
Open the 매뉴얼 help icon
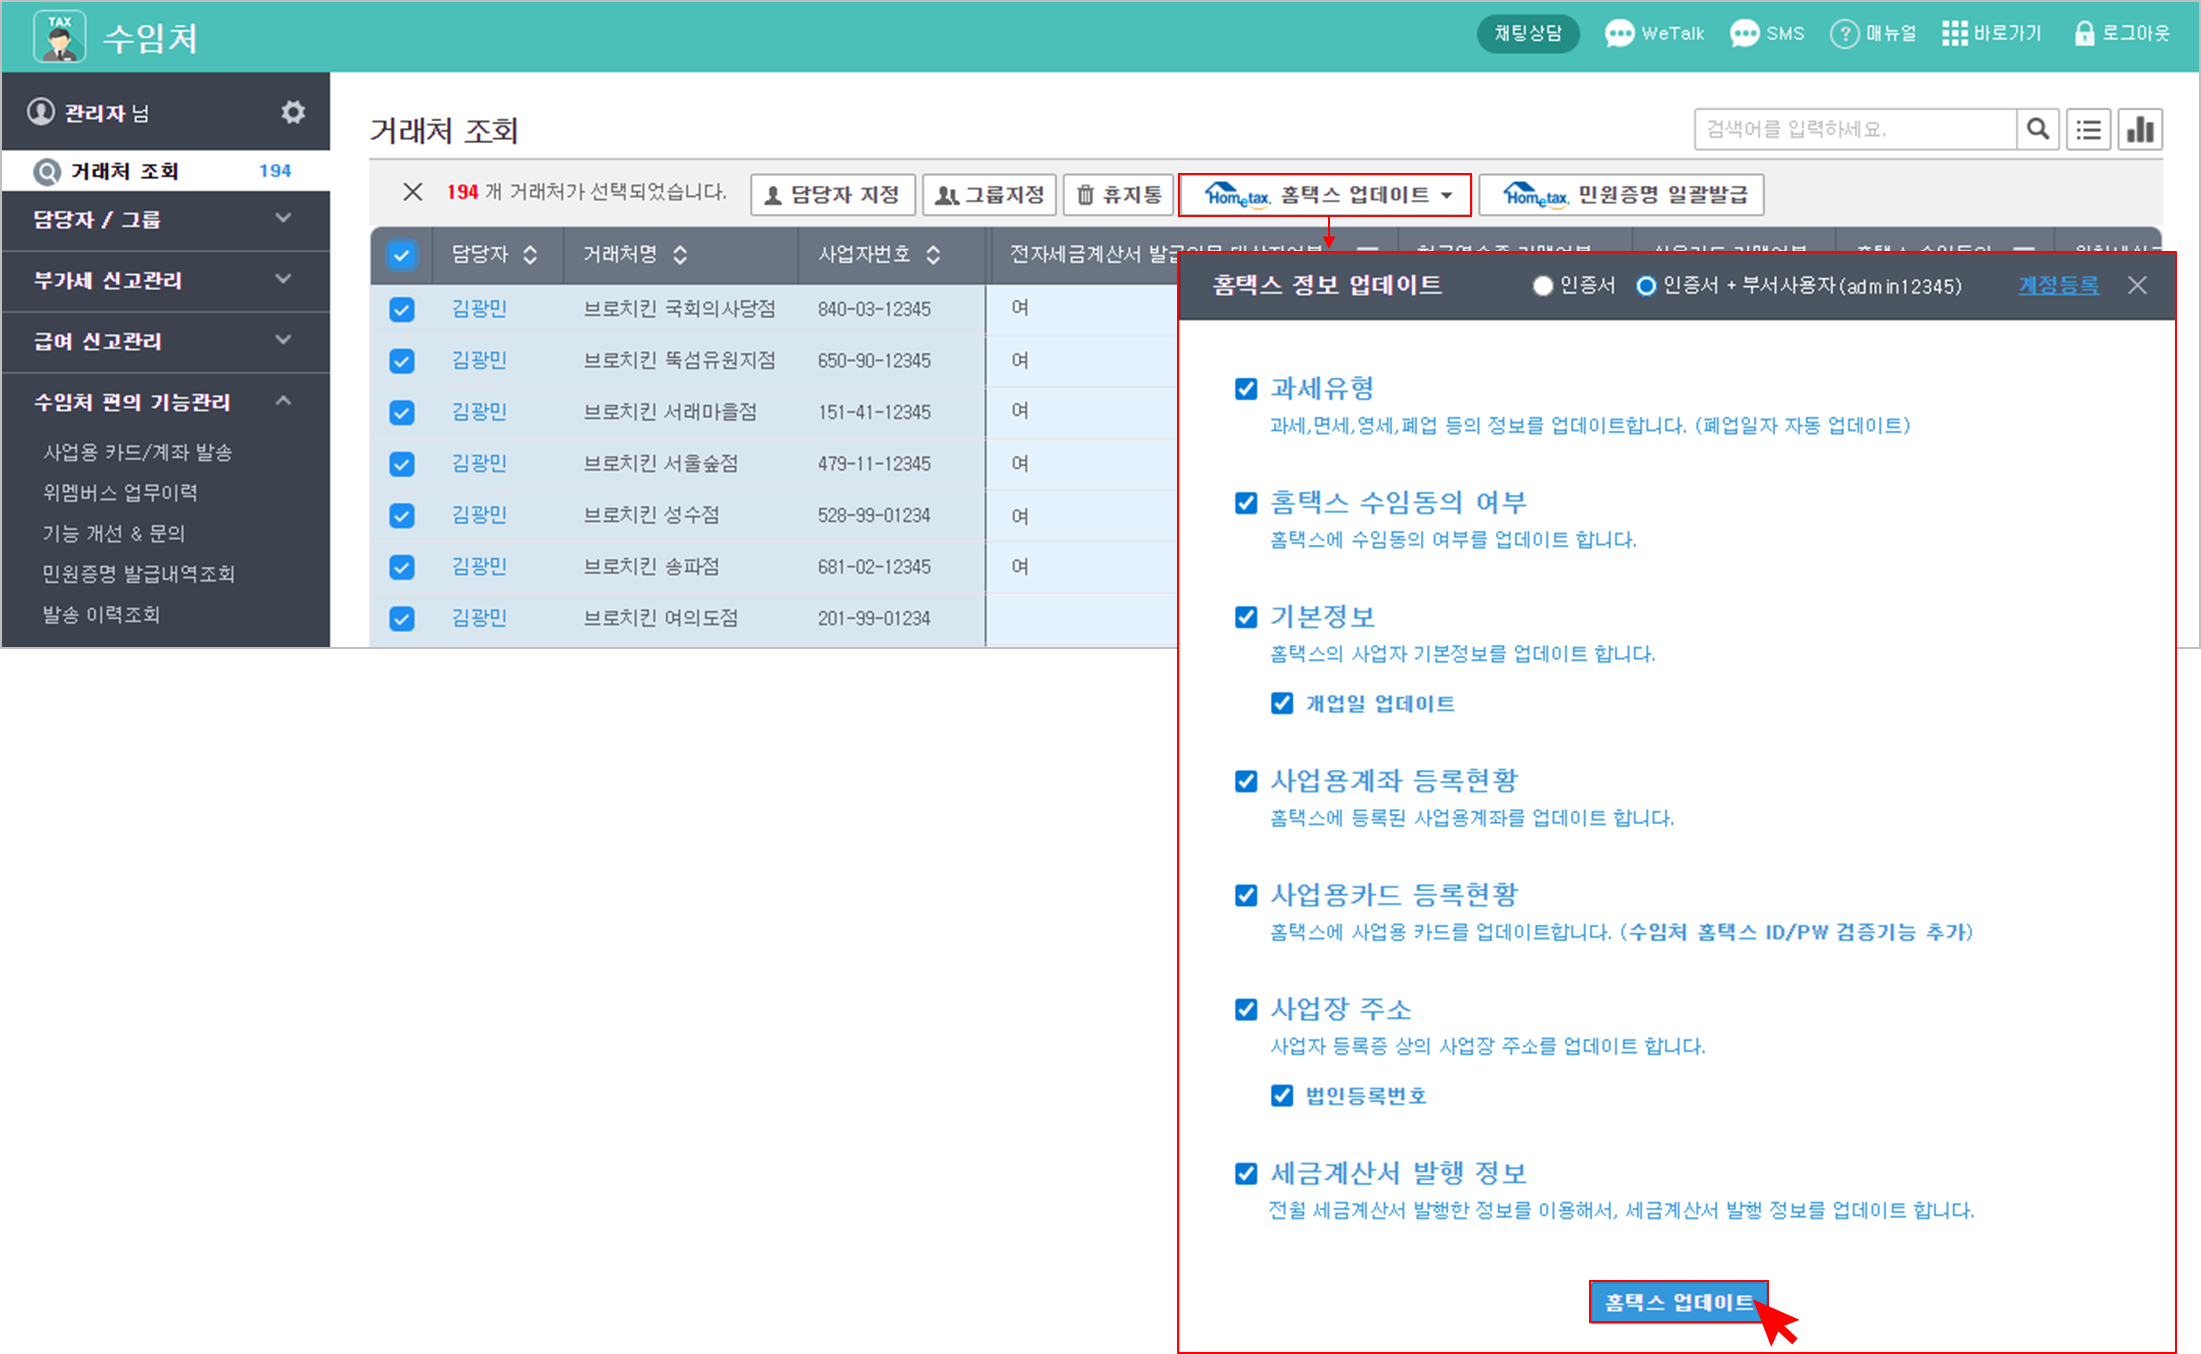1844,34
